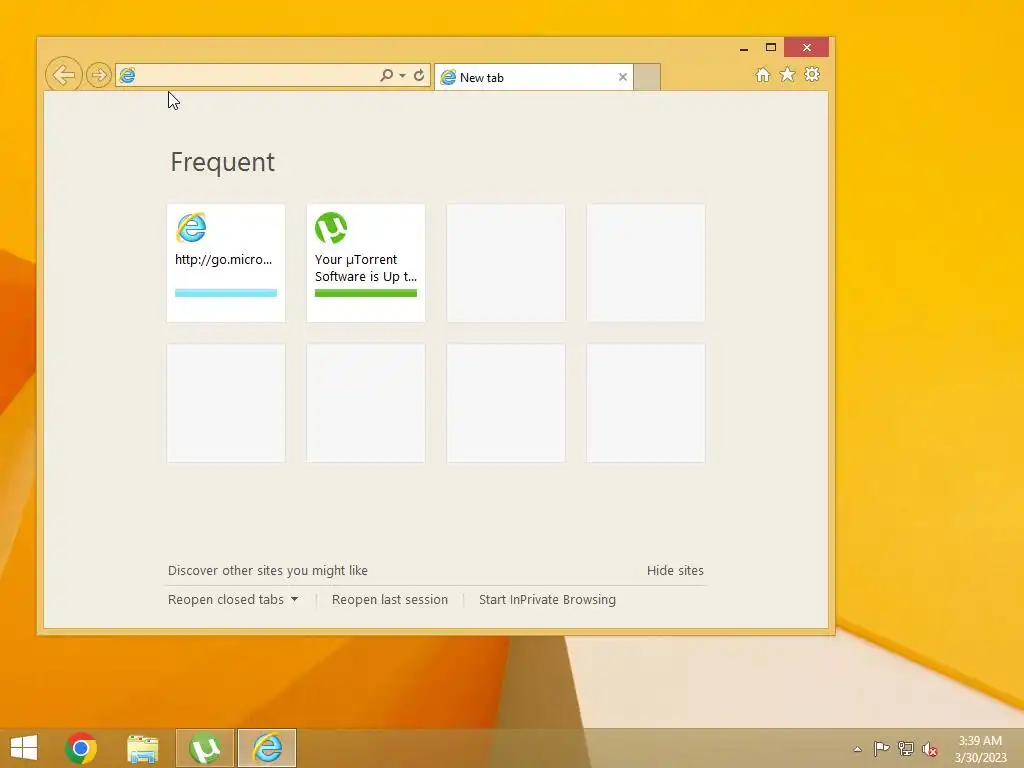The width and height of the screenshot is (1024, 768).
Task: Open the Windows Start button
Action: 24,748
